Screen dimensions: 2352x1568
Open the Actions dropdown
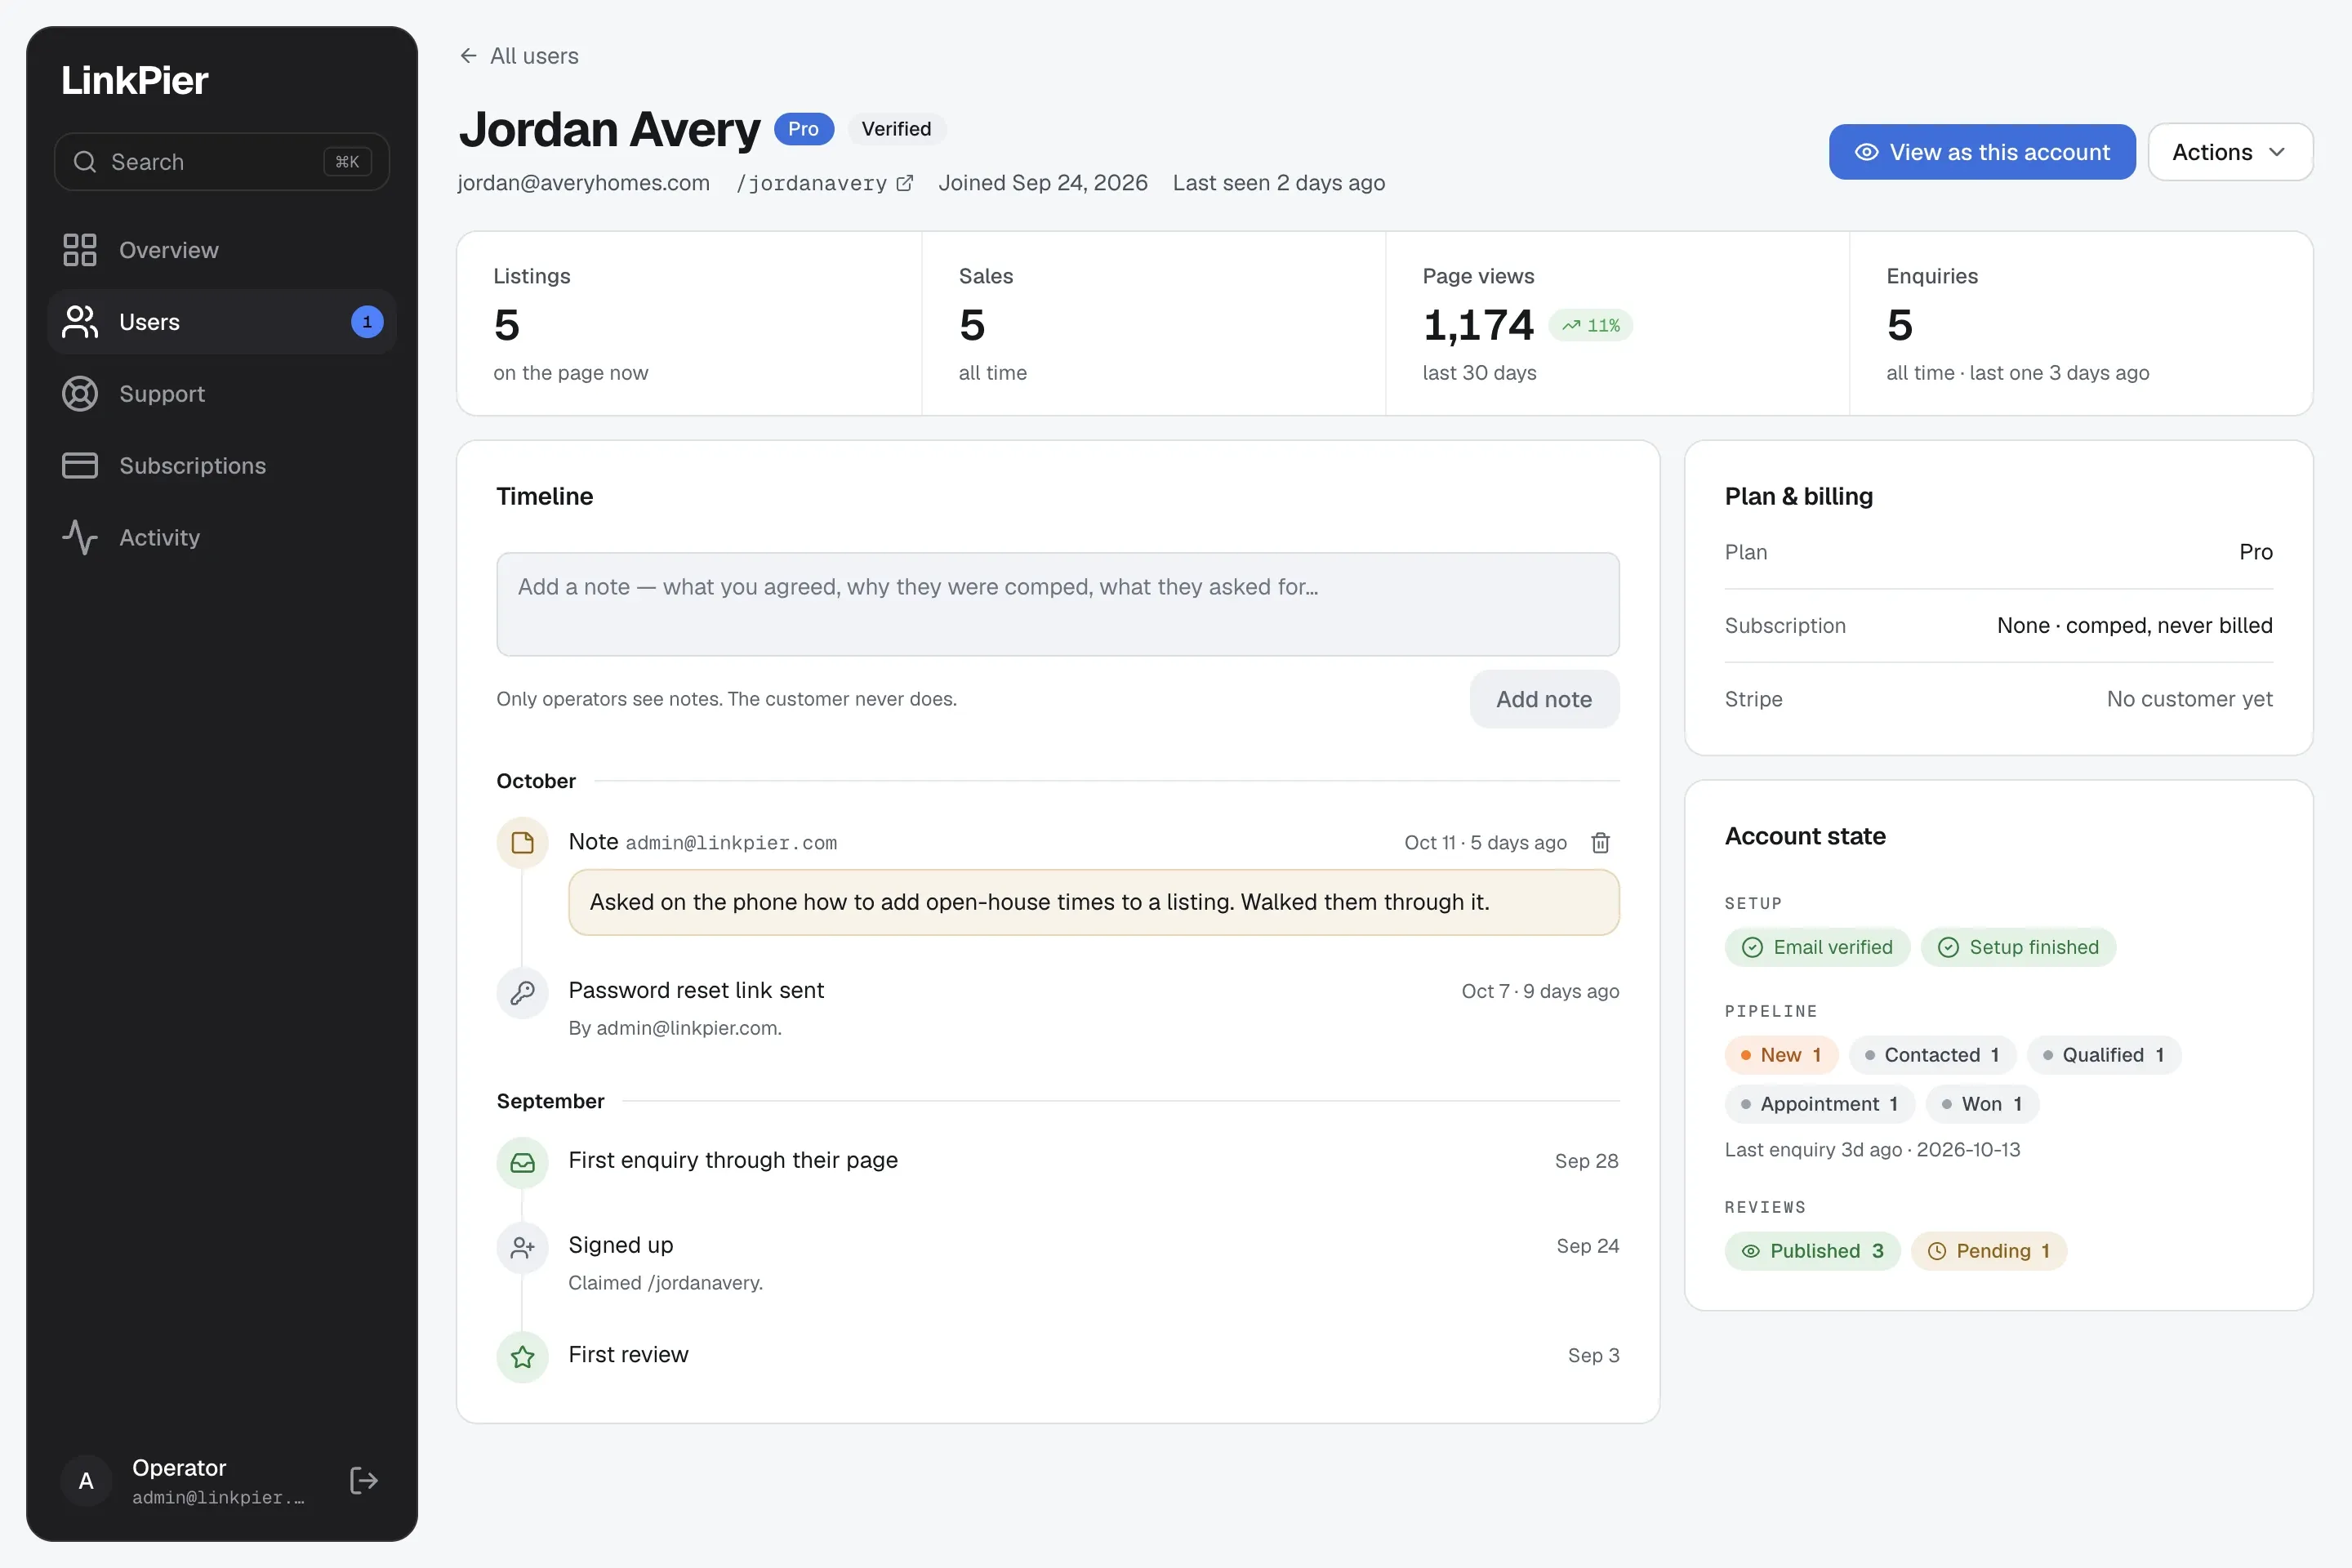coord(2230,152)
